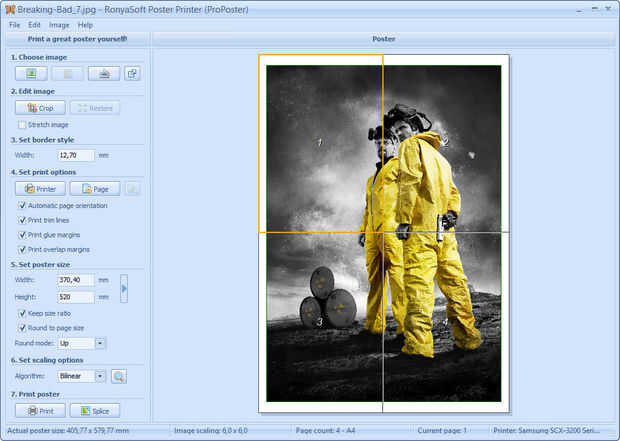Click the '4. Set print options' heading

(43, 172)
